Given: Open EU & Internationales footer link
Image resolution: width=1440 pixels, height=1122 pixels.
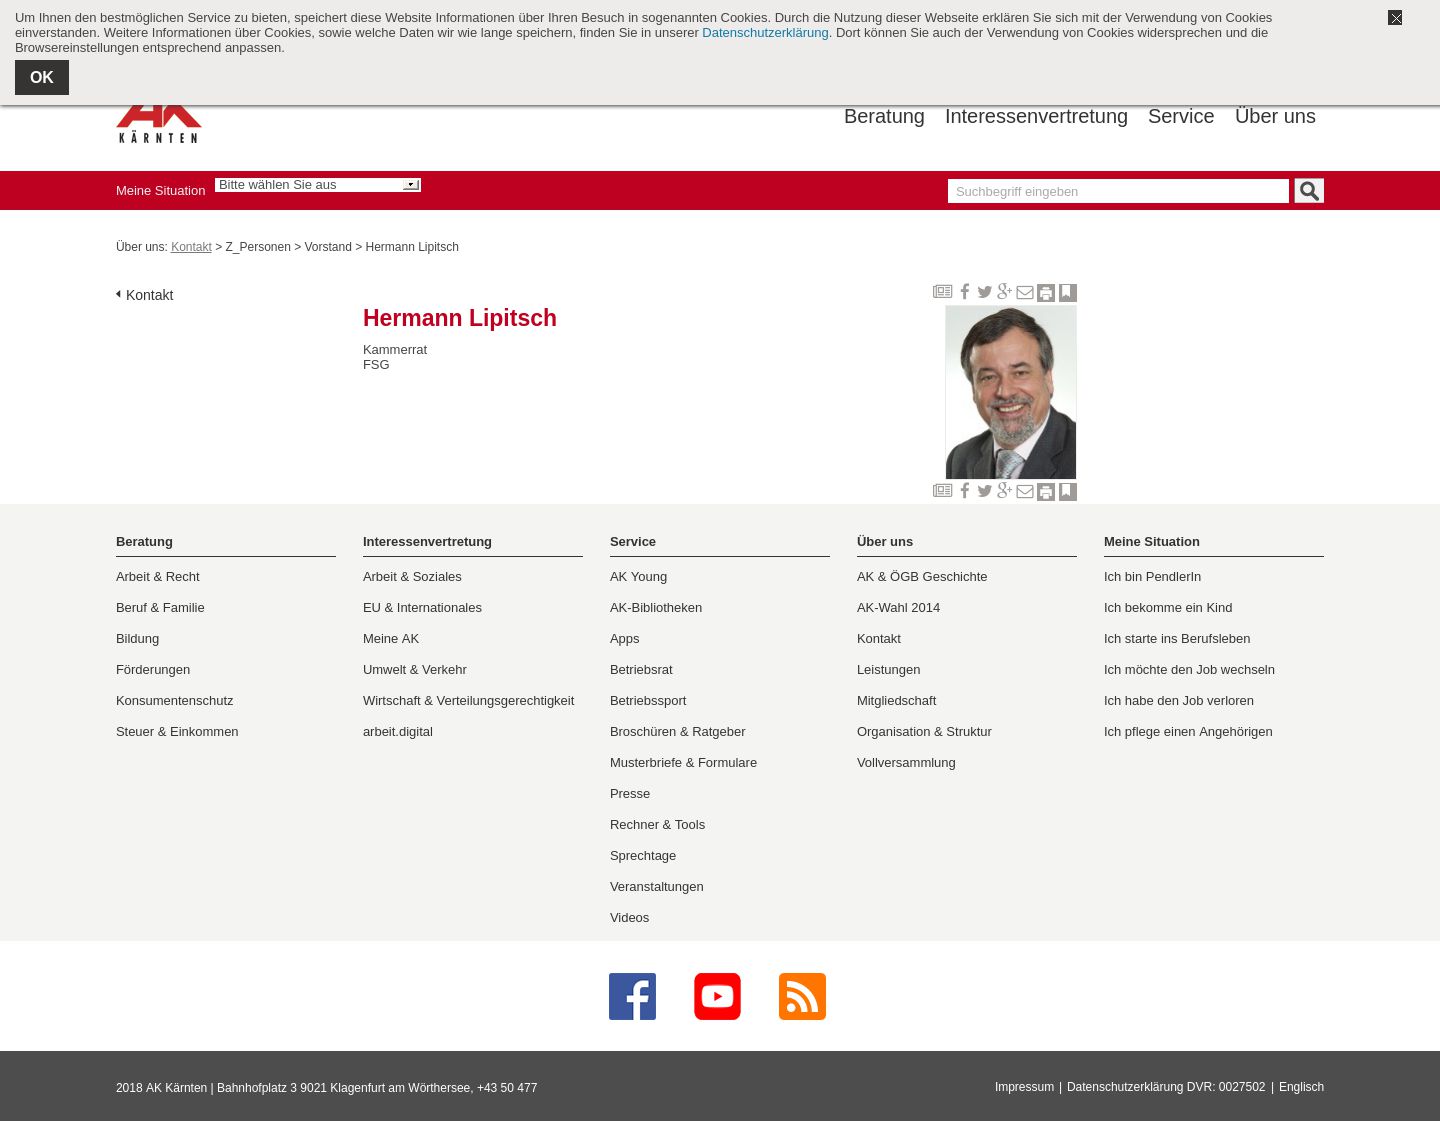Looking at the screenshot, I should tap(422, 608).
